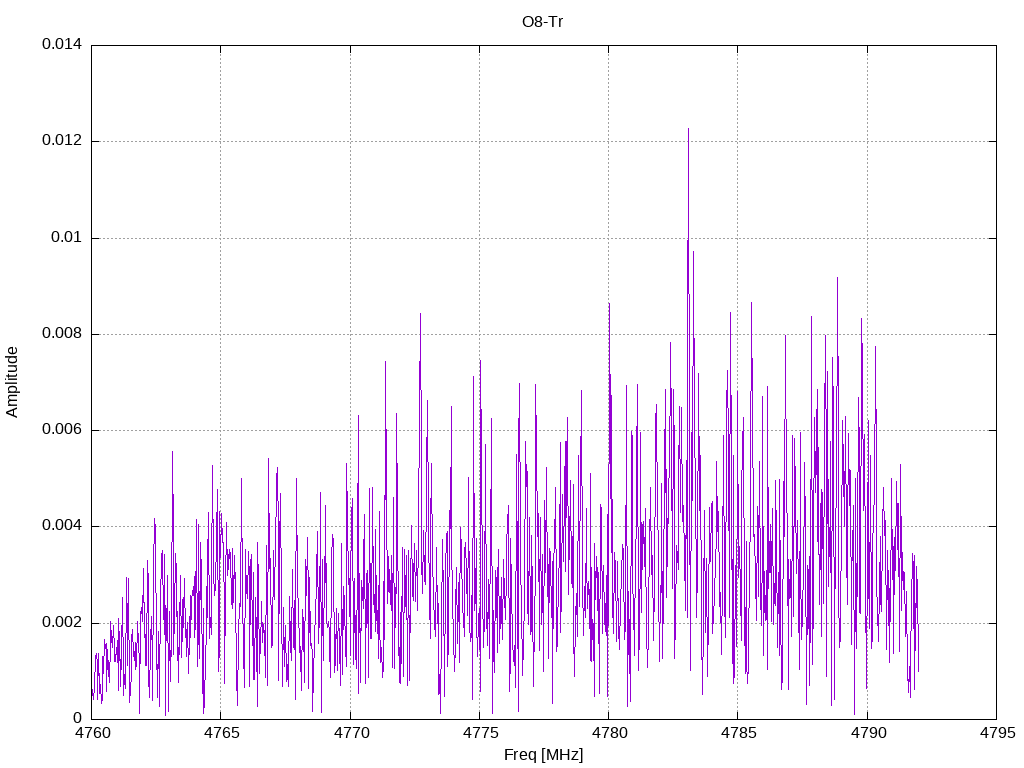Click the tallest spectrum peak near 4783 MHz
Image resolution: width=1024 pixels, height=768 pixels.
click(x=688, y=131)
